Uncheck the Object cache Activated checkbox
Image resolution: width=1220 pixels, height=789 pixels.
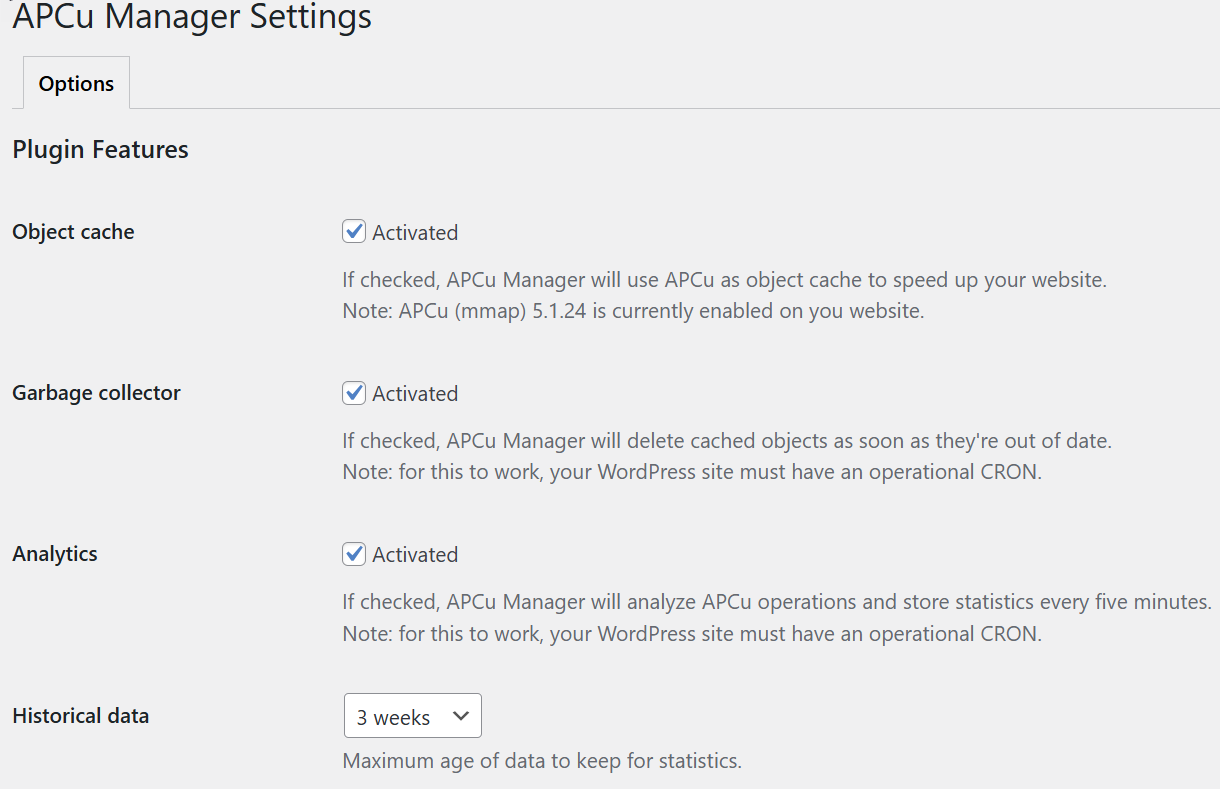(x=354, y=232)
